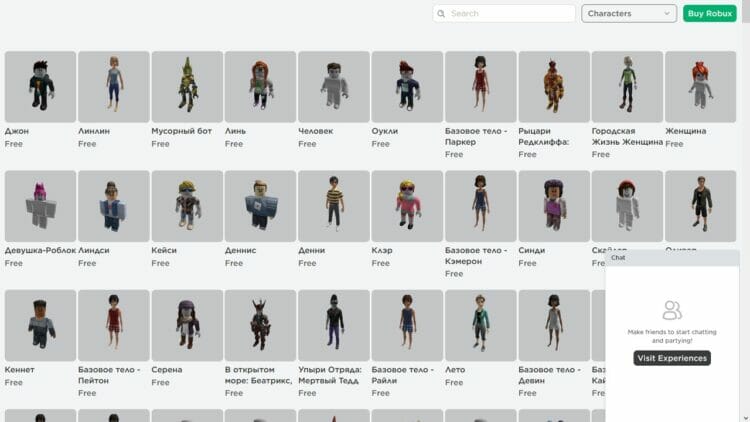This screenshot has height=422, width=750.
Task: Open the Рыцари Редклиффа character thumbnail
Action: 554,87
